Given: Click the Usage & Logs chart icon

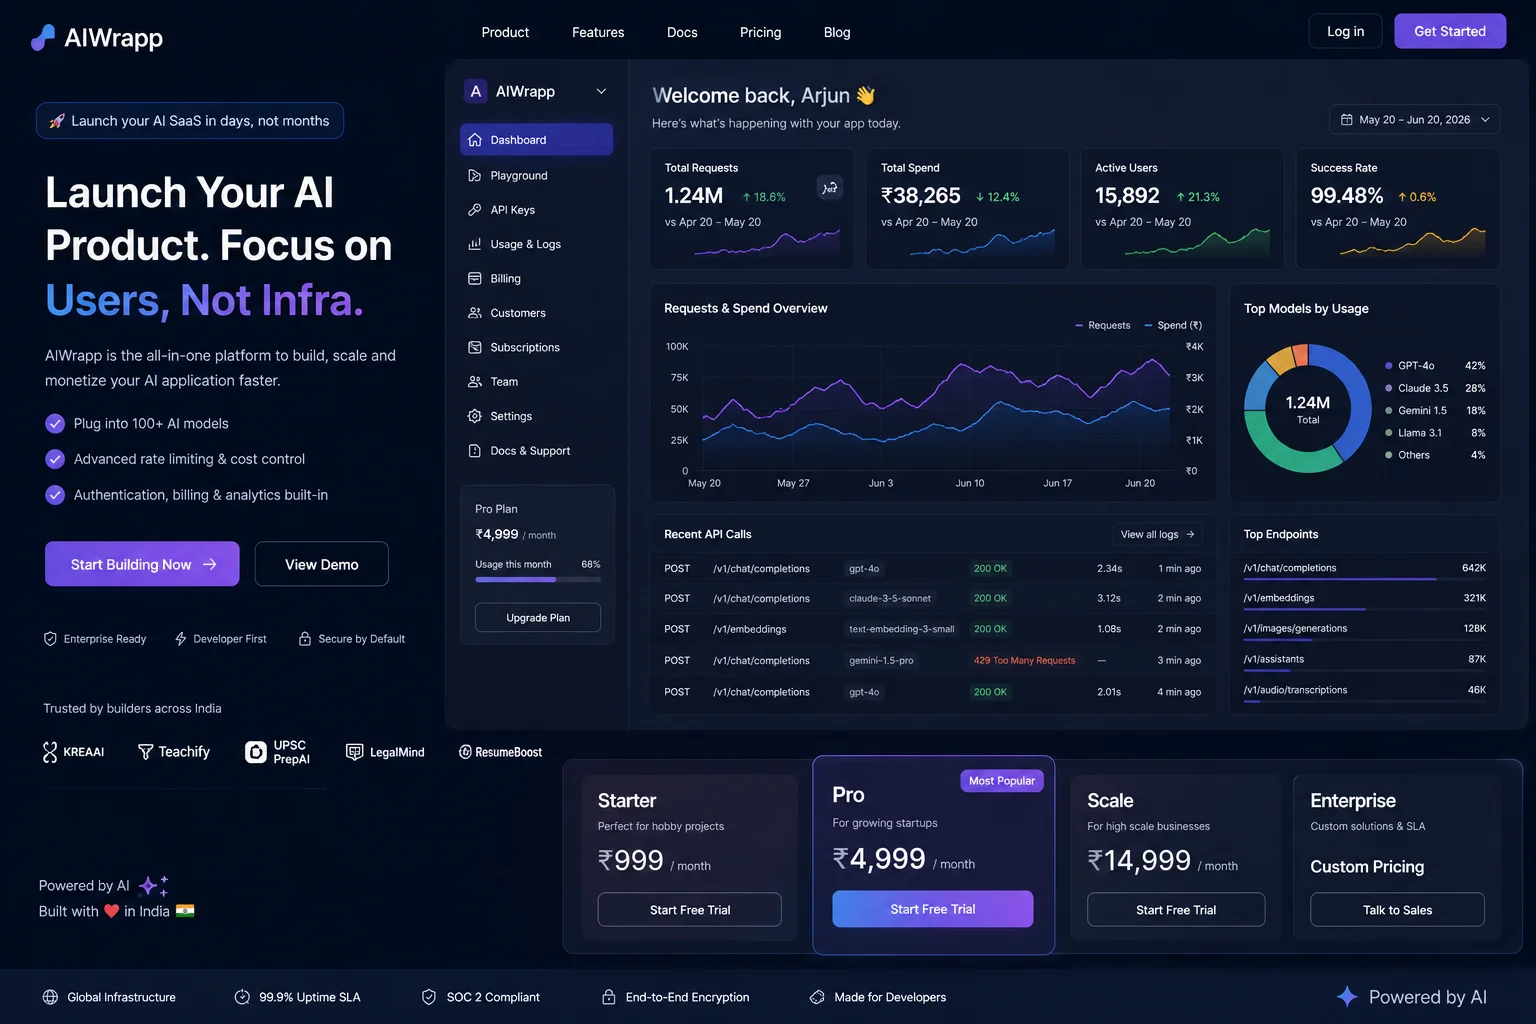Looking at the screenshot, I should 475,244.
